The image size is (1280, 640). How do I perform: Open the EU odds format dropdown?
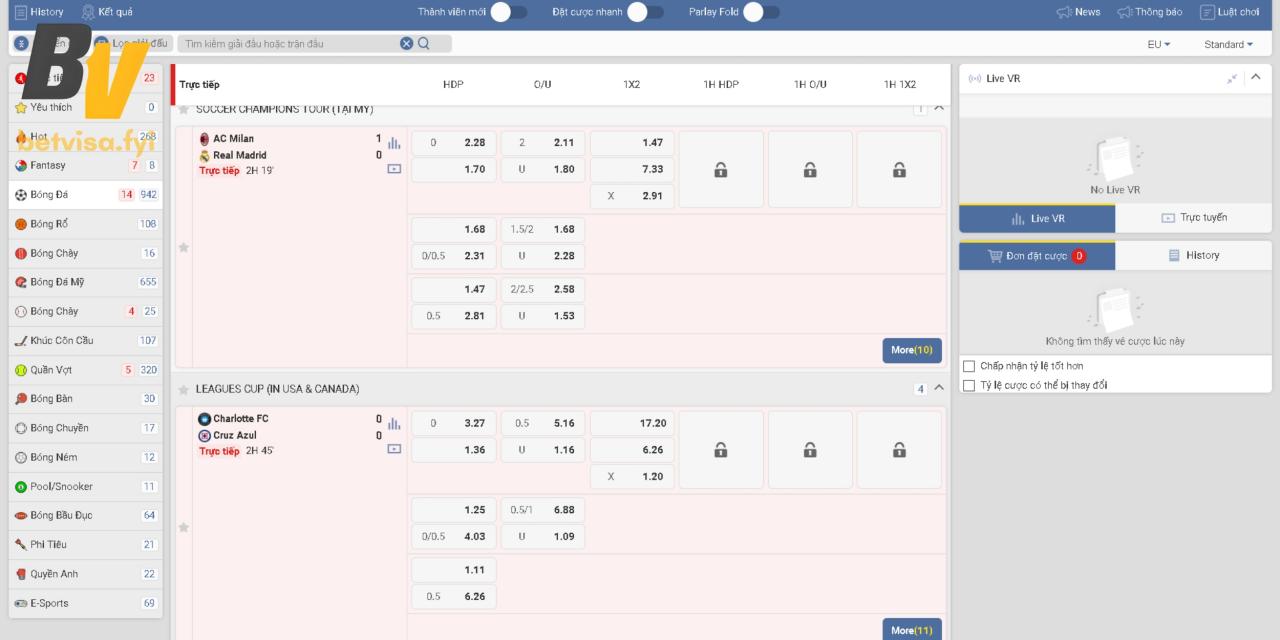pos(1158,44)
